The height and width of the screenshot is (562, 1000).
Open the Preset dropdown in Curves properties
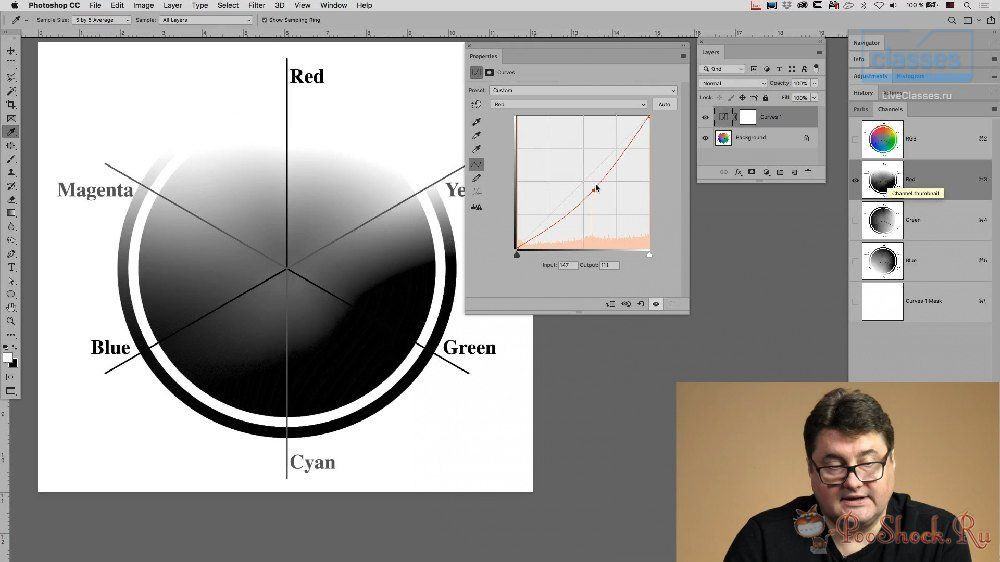[584, 90]
